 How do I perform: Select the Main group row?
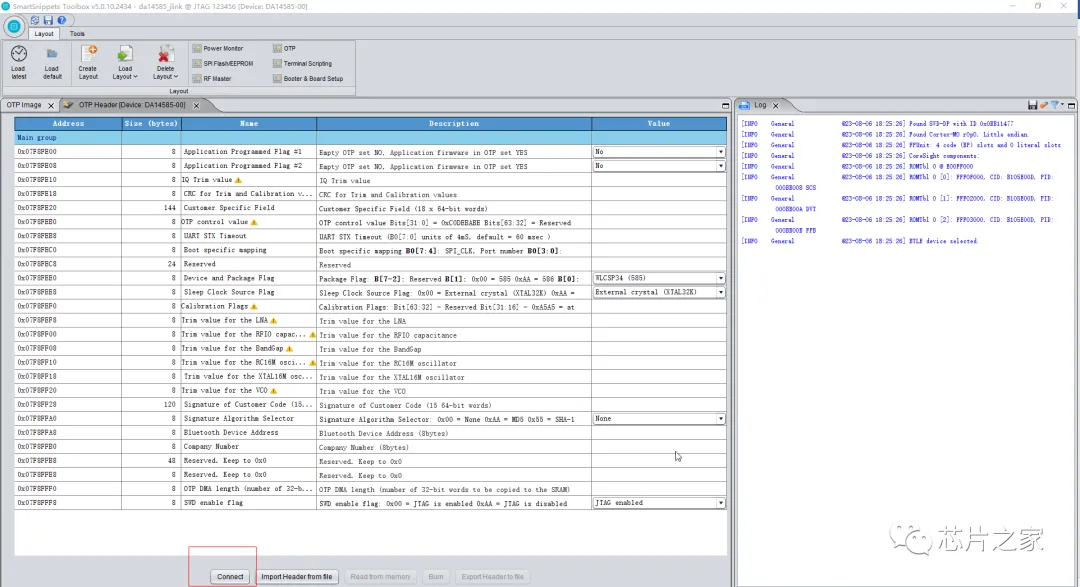click(371, 138)
